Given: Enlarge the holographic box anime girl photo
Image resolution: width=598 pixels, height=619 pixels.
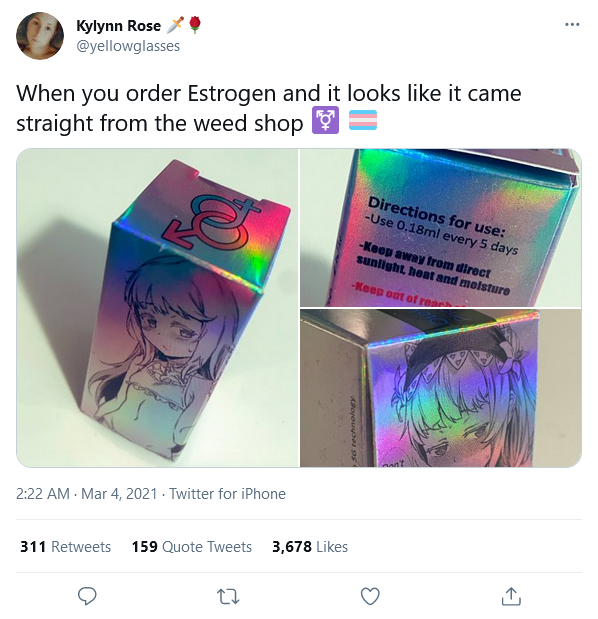Looking at the screenshot, I should 157,308.
